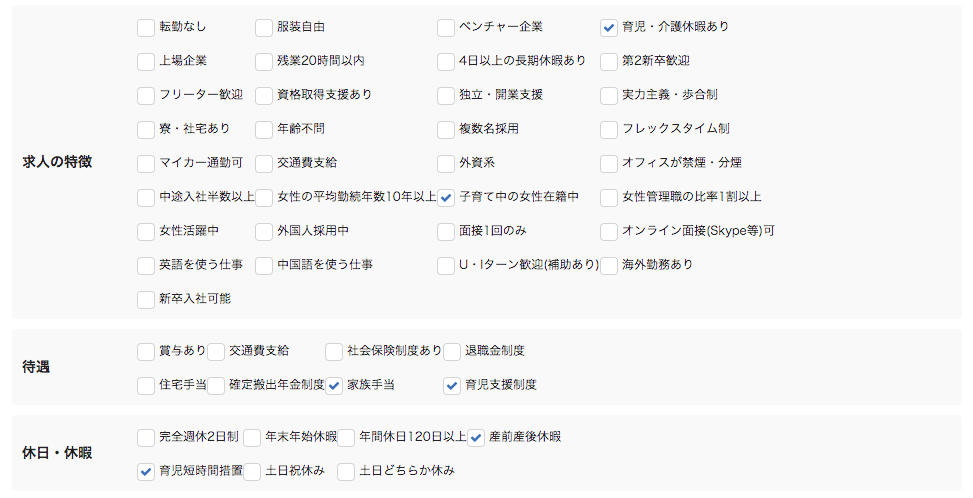The height and width of the screenshot is (498, 973).
Task: Tick the 残業20時間以内 checkbox
Action: 264,62
